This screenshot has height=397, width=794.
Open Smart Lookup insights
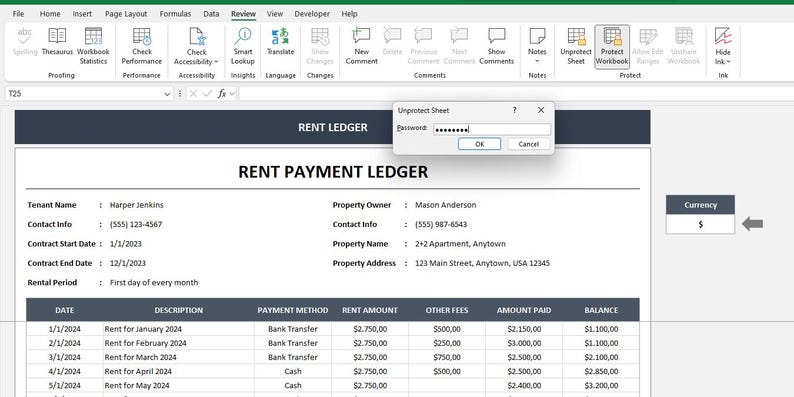tap(243, 47)
